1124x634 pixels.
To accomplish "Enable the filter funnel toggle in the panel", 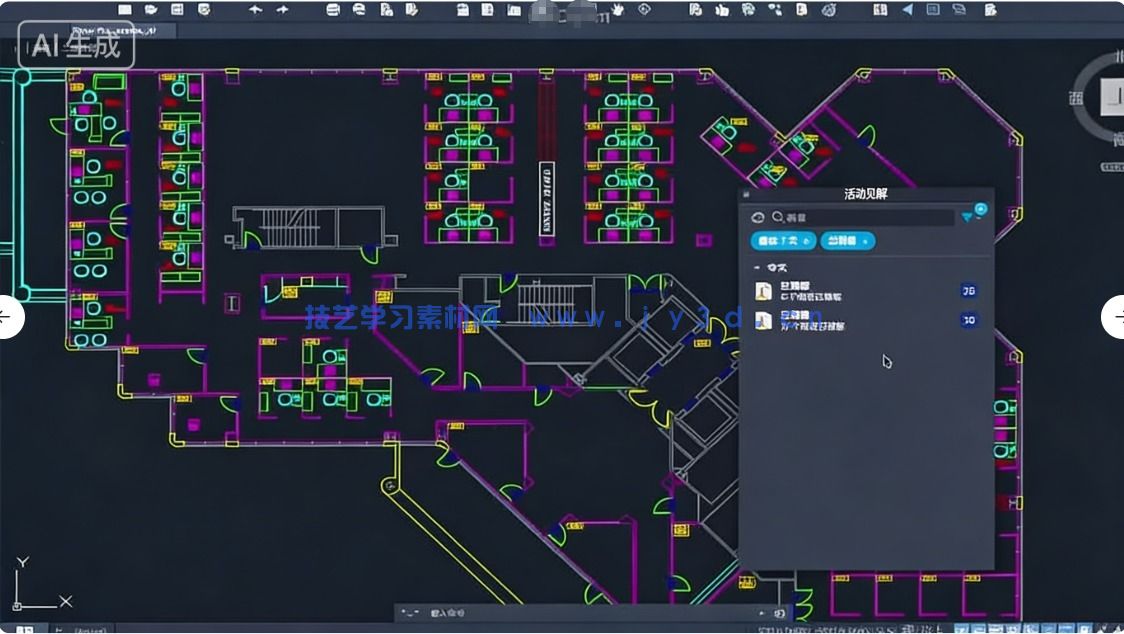I will (x=966, y=217).
